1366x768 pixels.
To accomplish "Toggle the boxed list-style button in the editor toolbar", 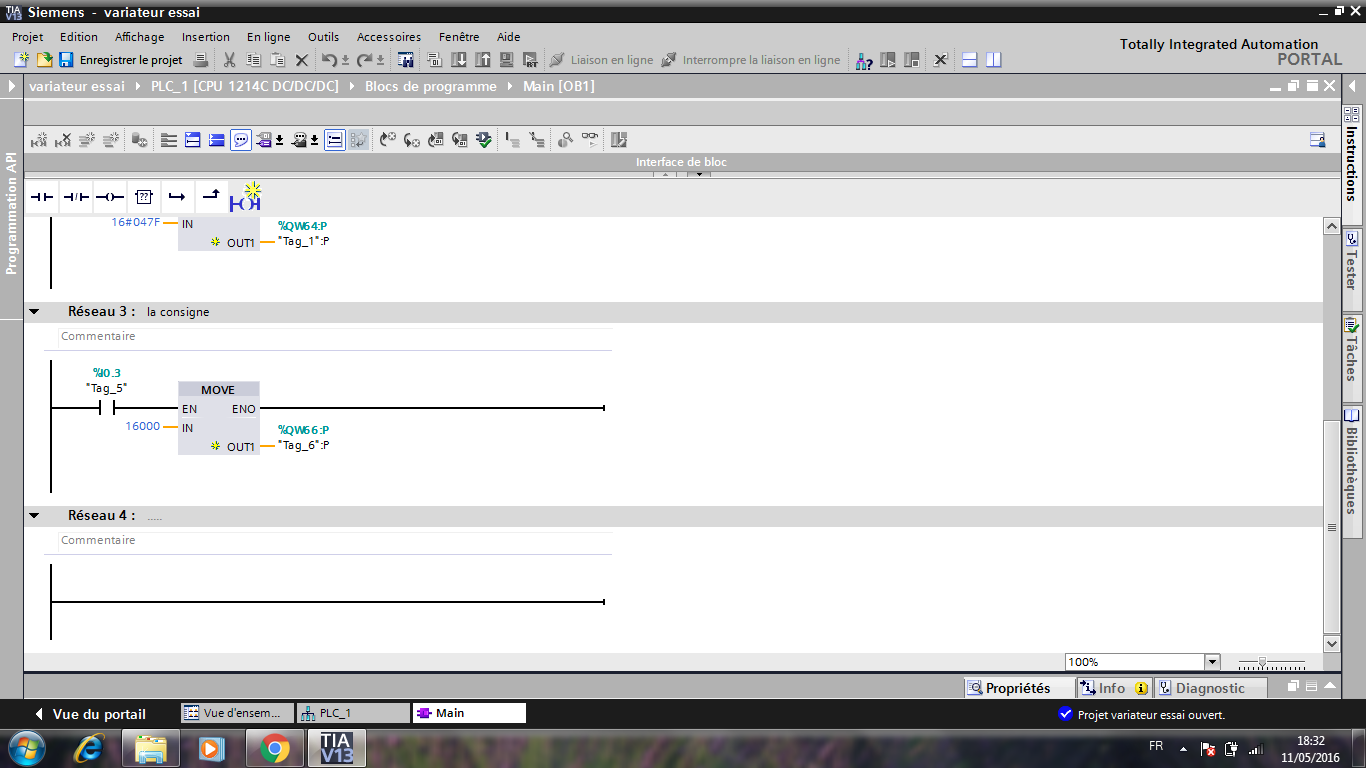I will (335, 140).
